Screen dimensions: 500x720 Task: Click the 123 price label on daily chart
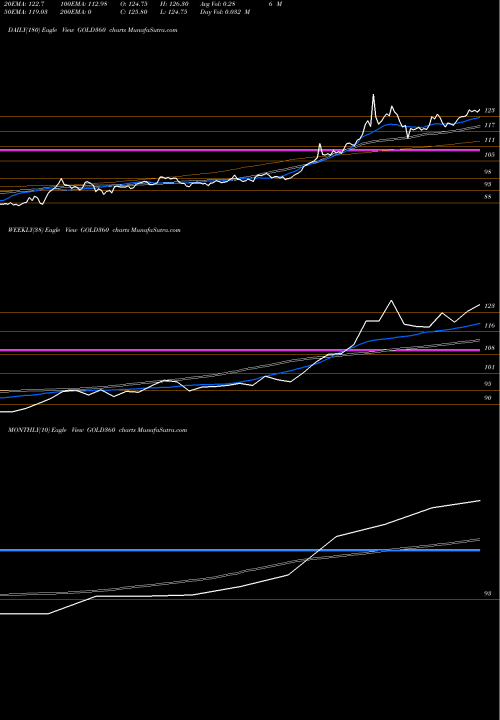(489, 111)
